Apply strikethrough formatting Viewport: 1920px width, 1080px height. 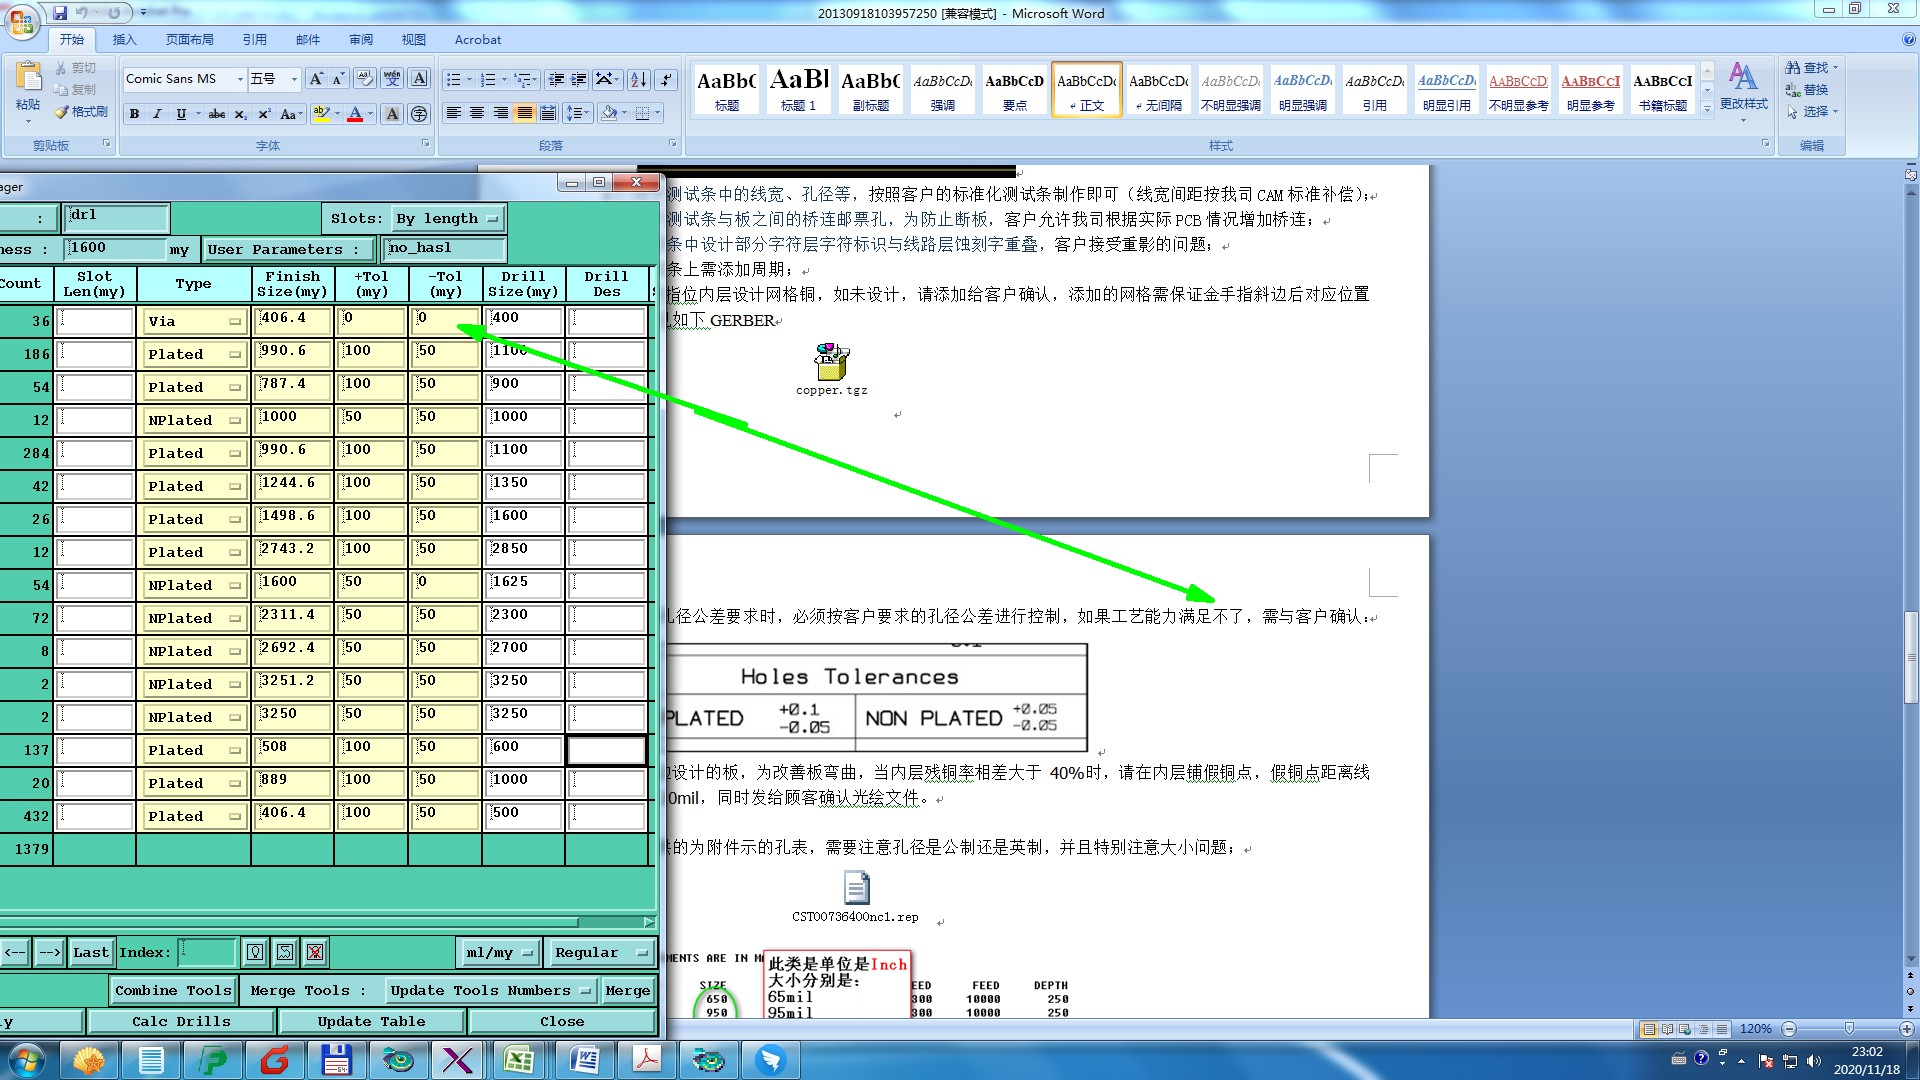(217, 114)
